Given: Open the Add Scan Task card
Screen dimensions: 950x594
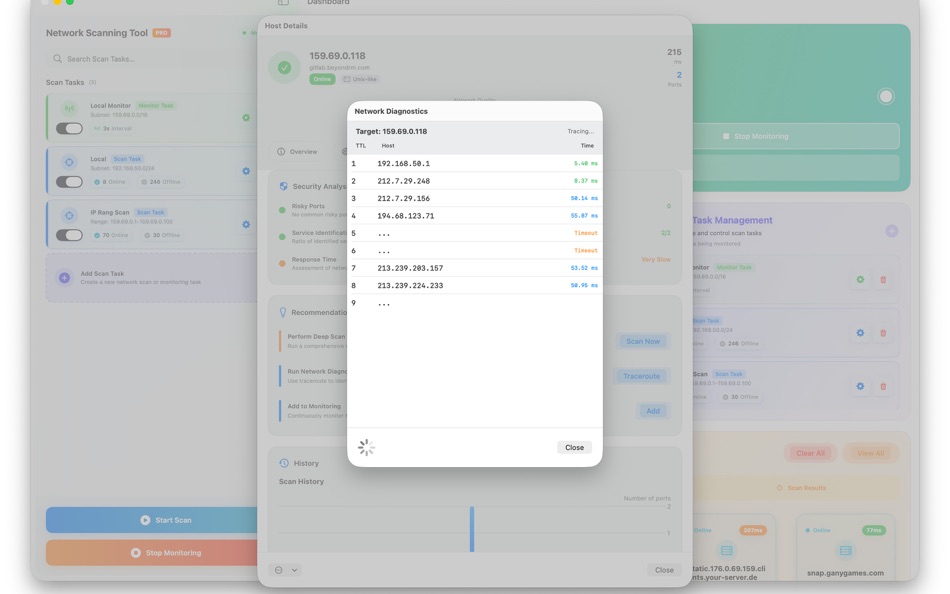Looking at the screenshot, I should click(x=151, y=278).
